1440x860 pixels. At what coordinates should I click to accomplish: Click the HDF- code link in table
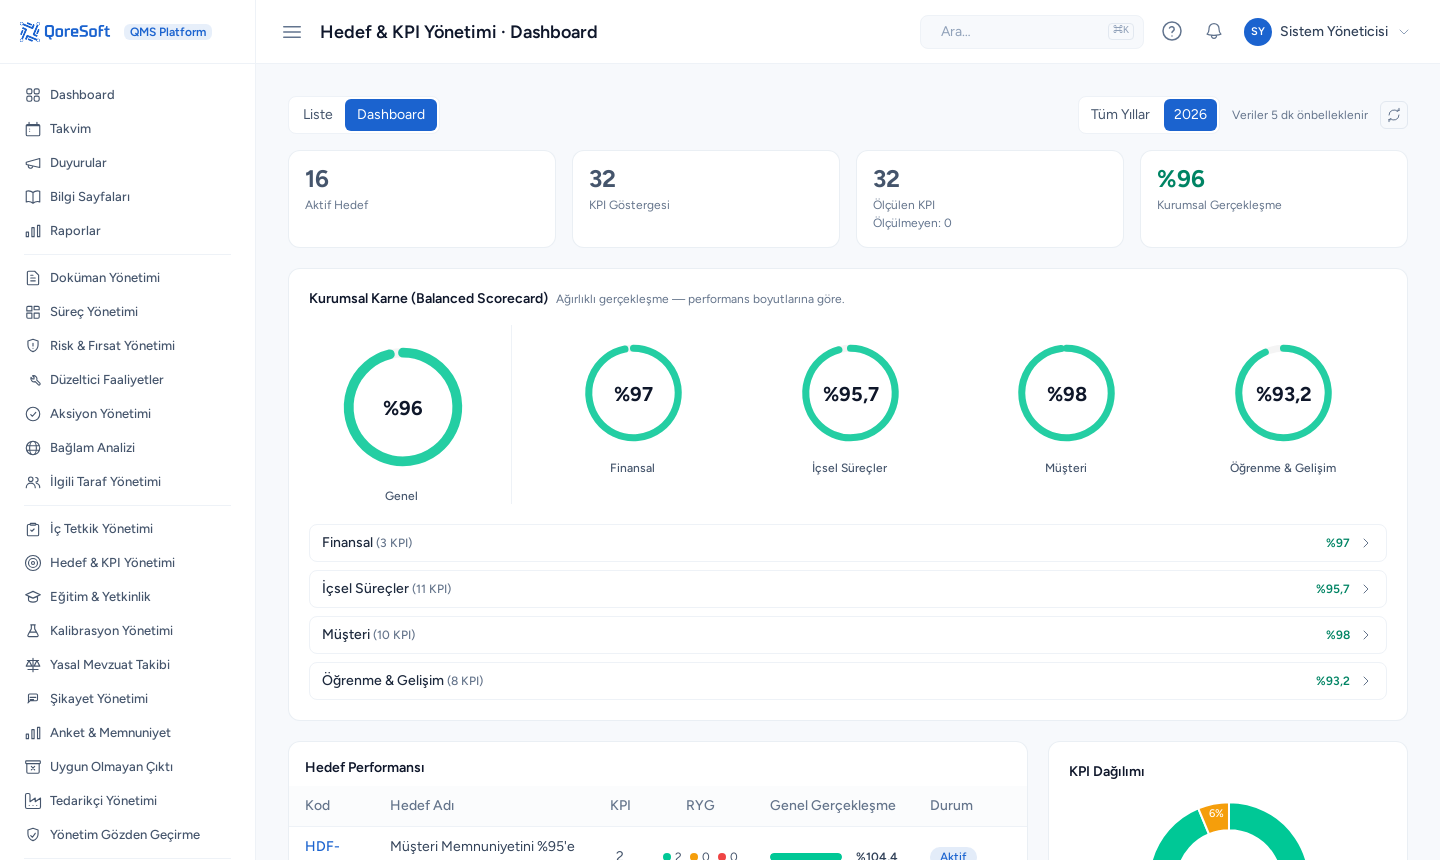click(322, 847)
